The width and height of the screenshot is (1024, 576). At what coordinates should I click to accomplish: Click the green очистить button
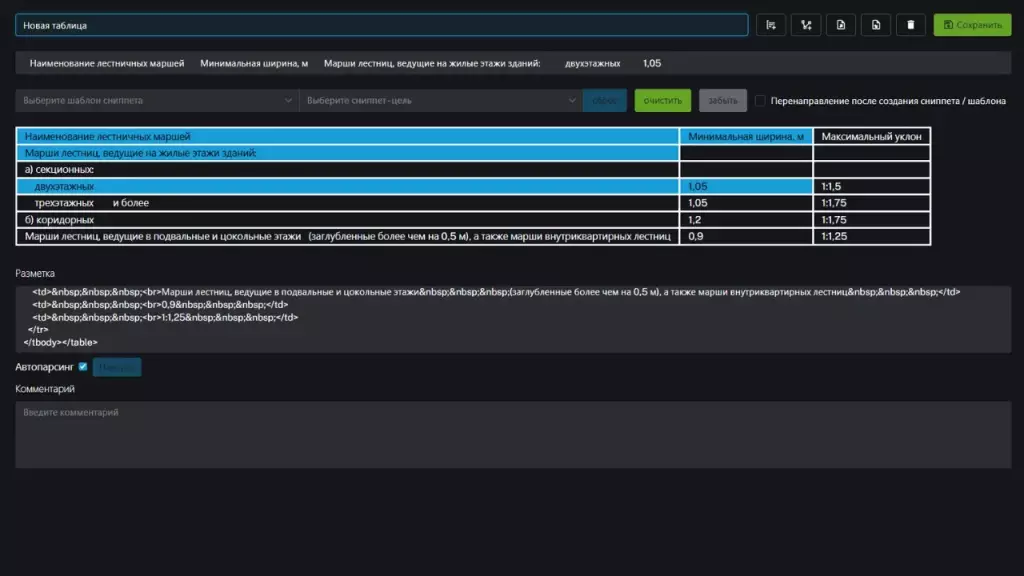662,101
